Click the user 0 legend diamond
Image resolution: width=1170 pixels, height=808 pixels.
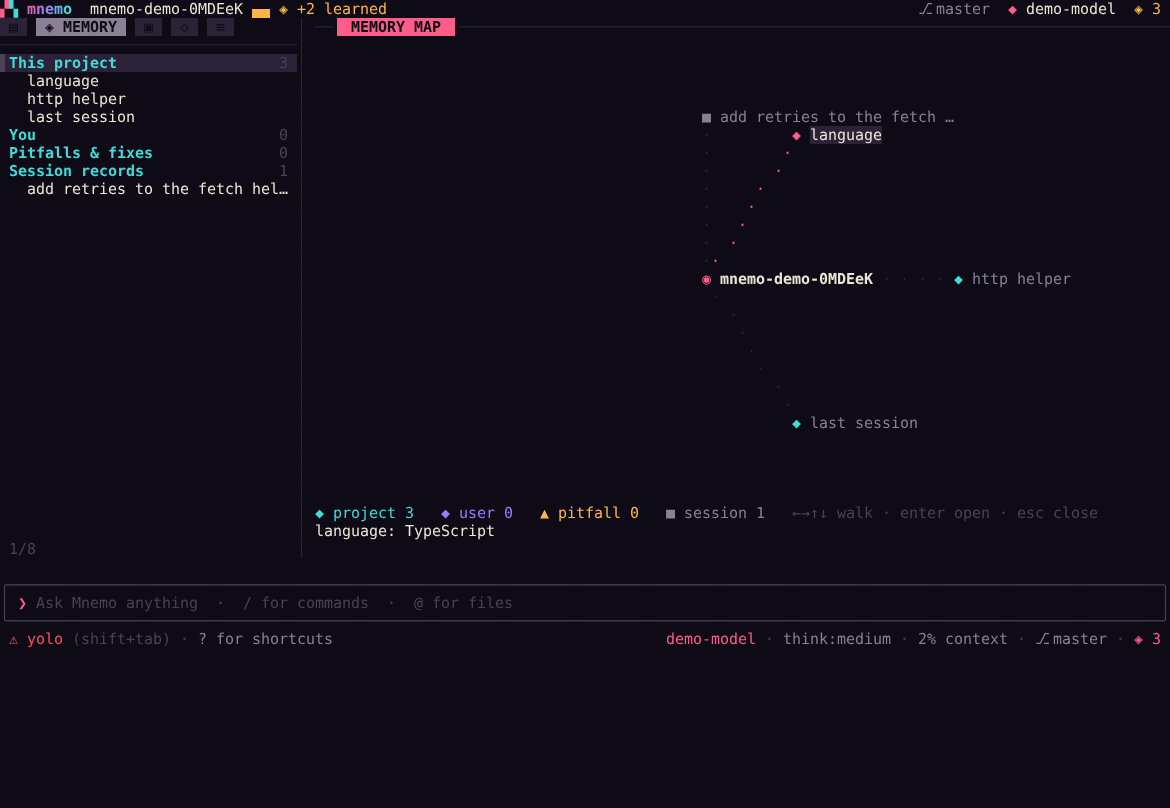(x=445, y=513)
